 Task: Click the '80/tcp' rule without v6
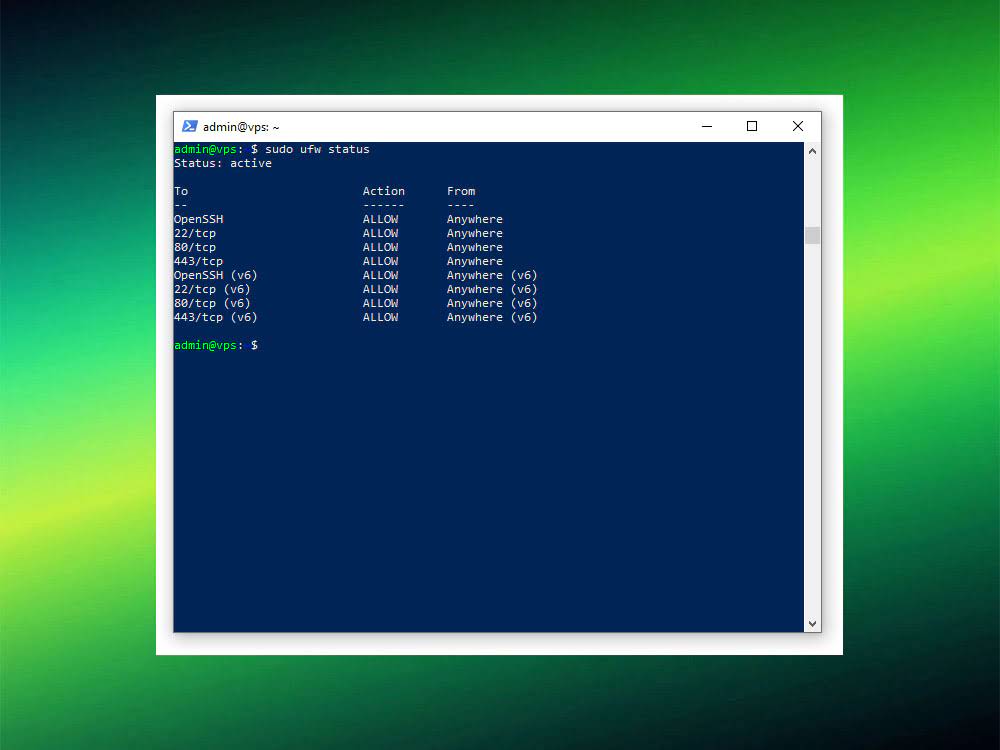(x=195, y=247)
